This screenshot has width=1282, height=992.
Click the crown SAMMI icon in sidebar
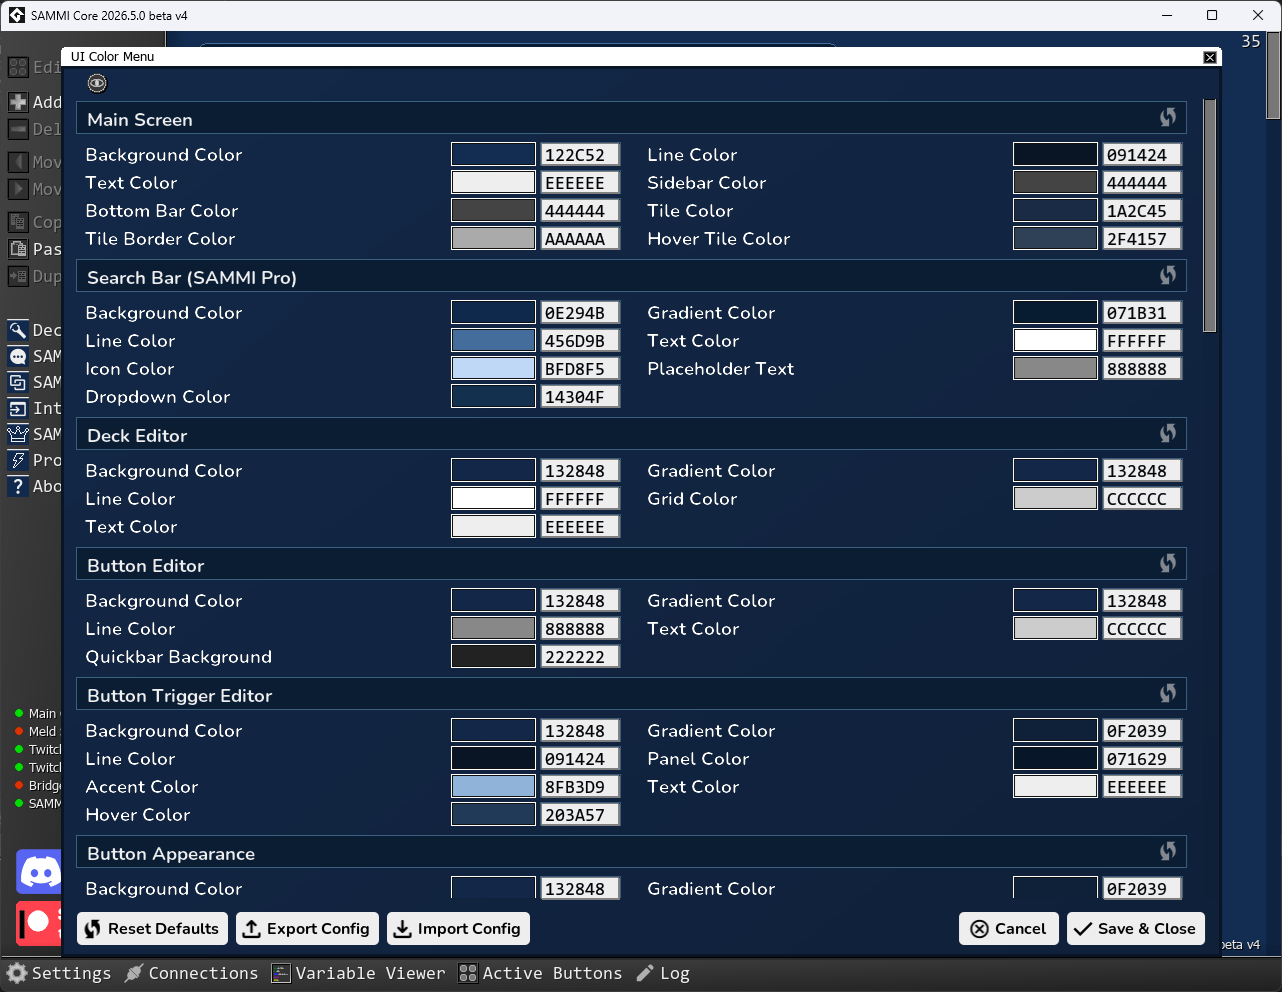18,434
